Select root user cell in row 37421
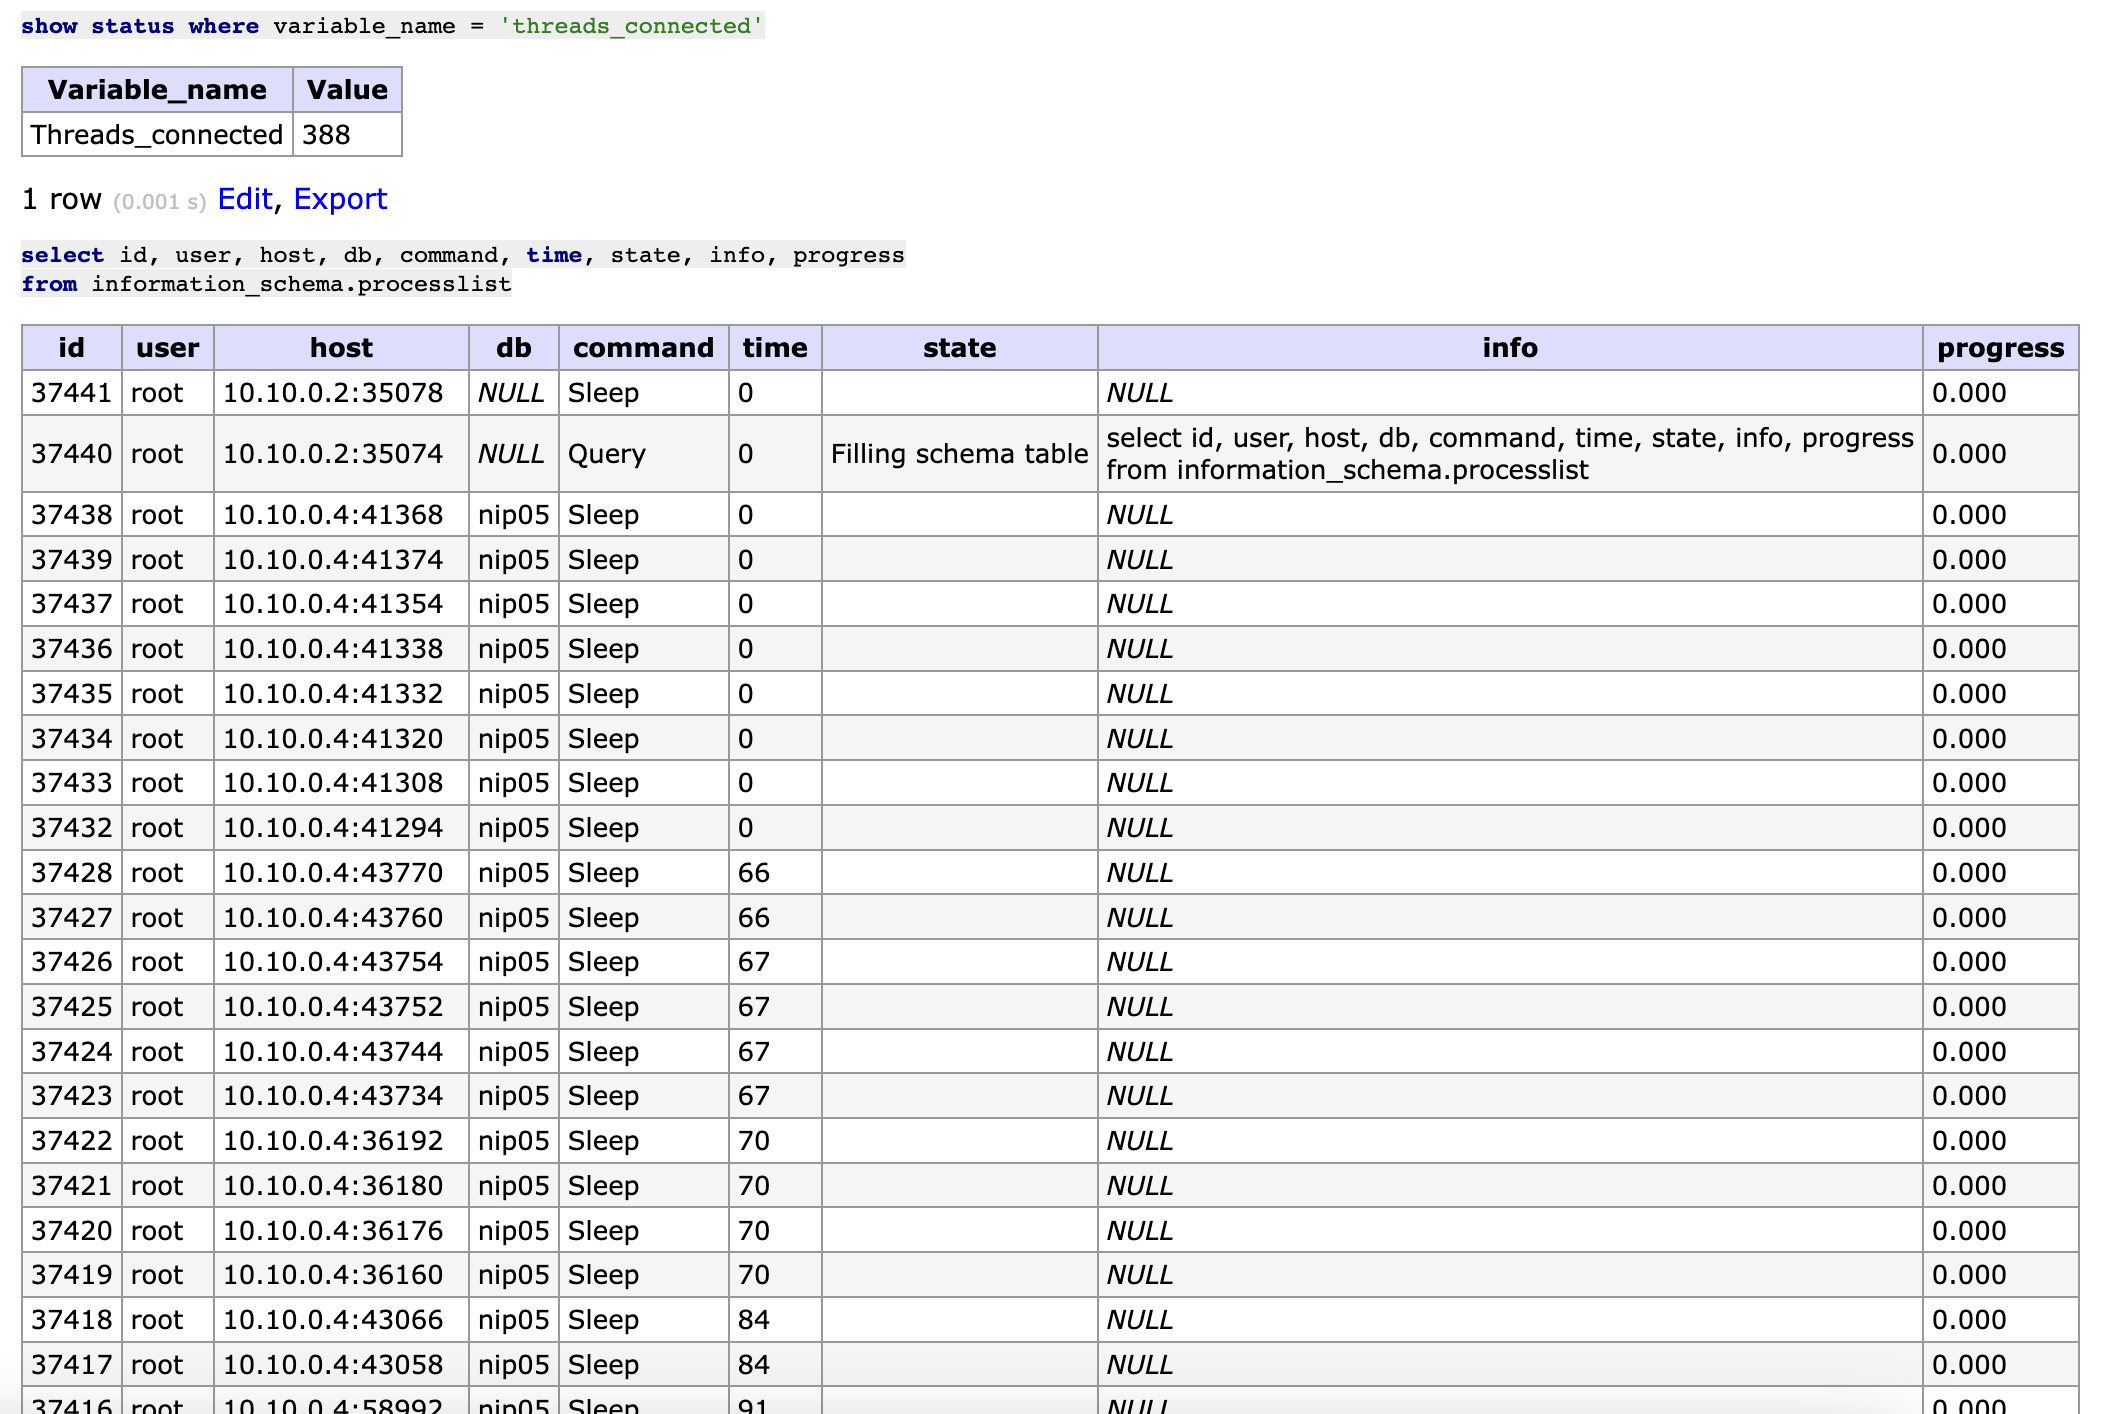 tap(167, 1186)
